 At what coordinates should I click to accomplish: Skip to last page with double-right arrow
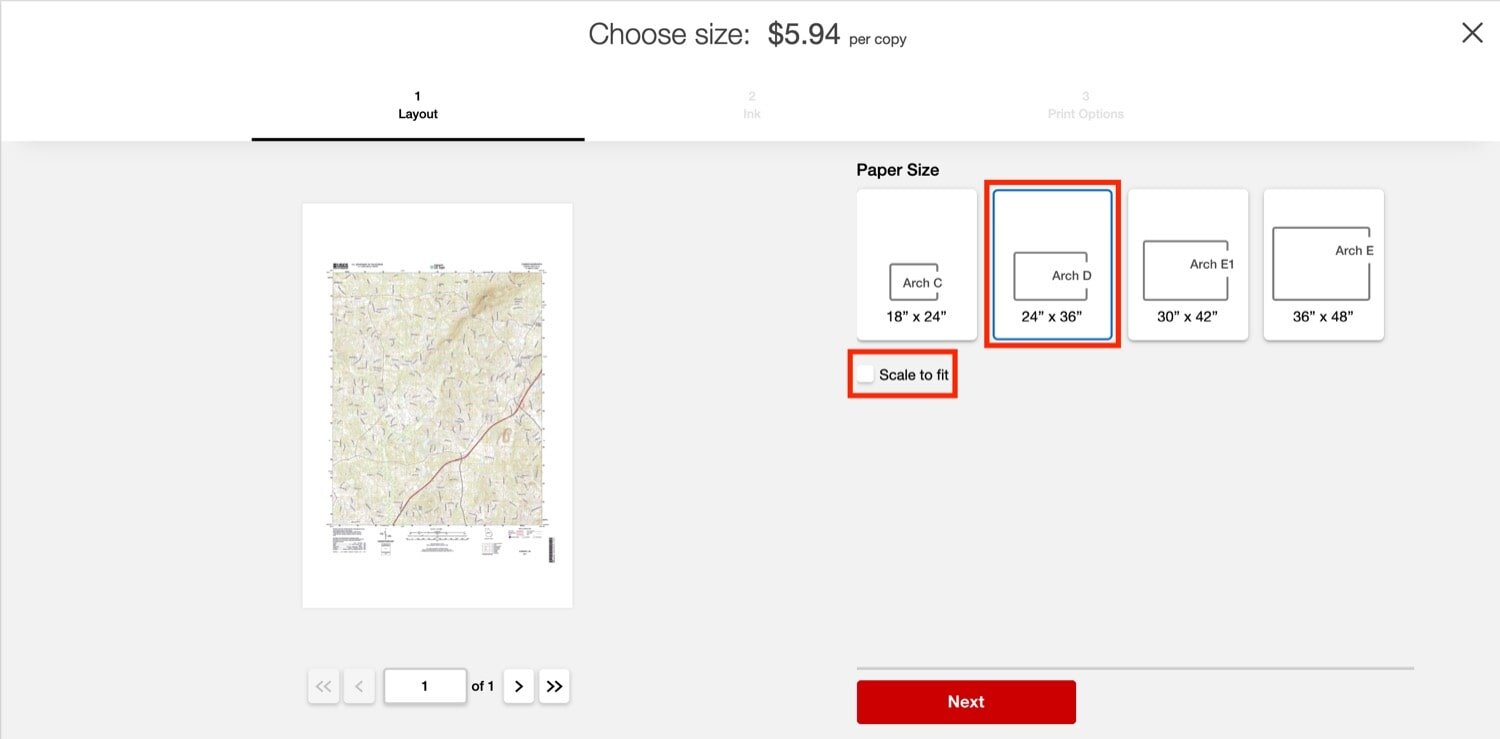554,686
